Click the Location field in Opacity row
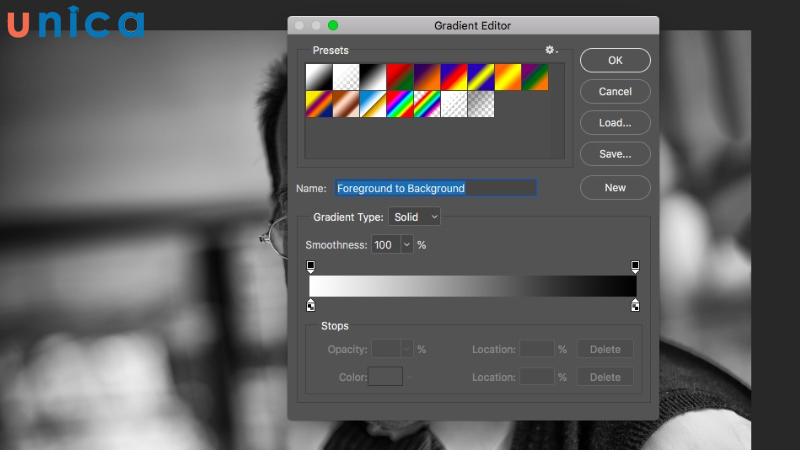This screenshot has width=800, height=450. tap(537, 349)
